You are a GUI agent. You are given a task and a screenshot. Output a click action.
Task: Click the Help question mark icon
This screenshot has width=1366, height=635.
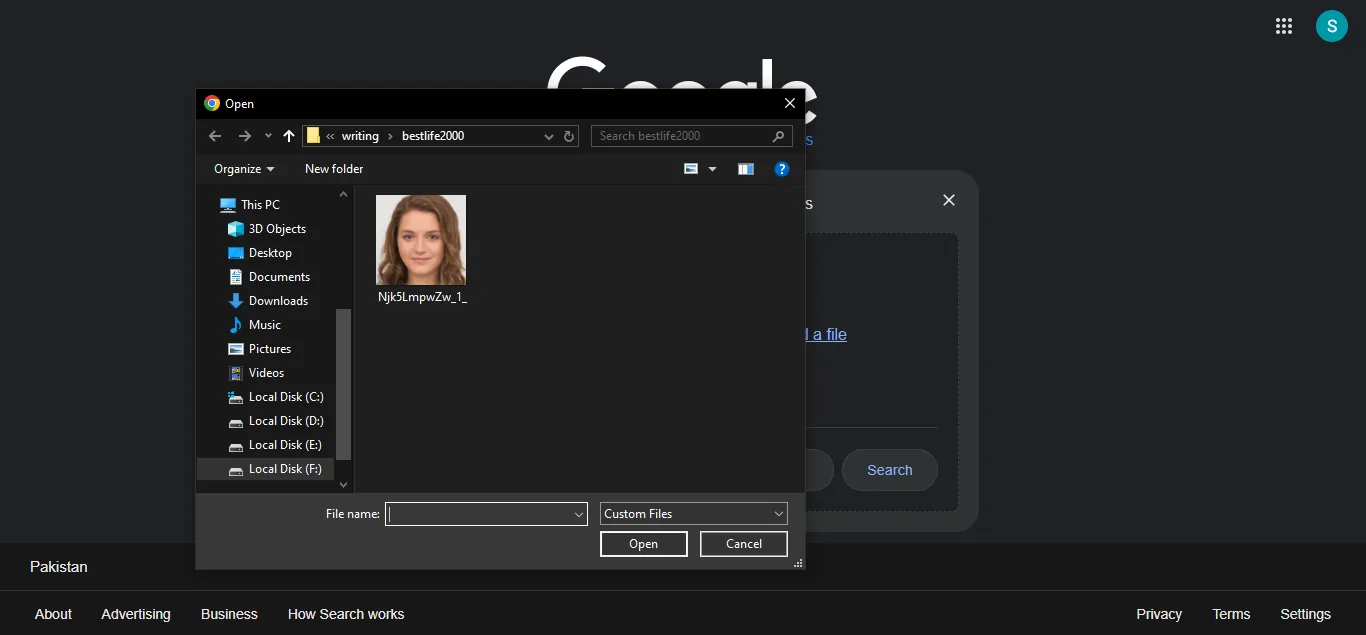[x=782, y=169]
